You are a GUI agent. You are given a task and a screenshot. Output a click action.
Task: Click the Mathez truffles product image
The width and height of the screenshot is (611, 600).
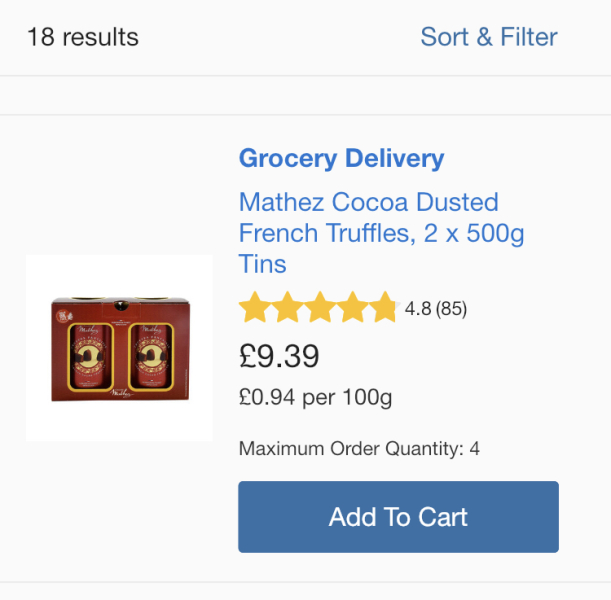[119, 348]
